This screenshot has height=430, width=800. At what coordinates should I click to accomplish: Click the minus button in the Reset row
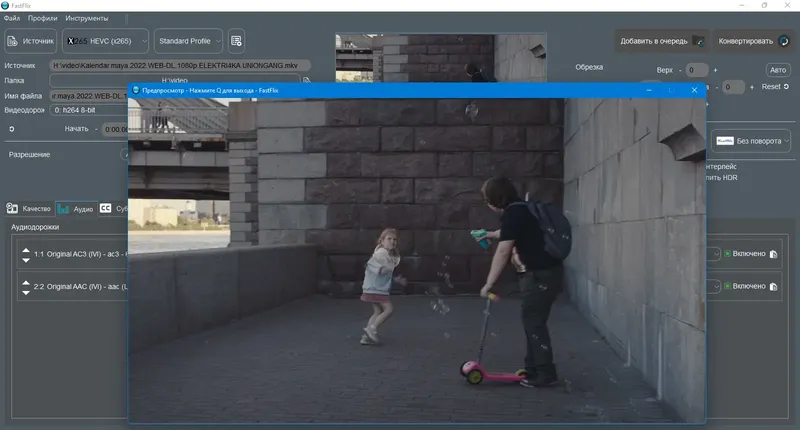tap(717, 87)
